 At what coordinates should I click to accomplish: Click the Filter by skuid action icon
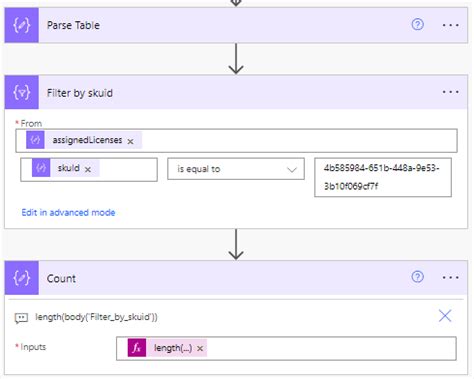(x=22, y=92)
